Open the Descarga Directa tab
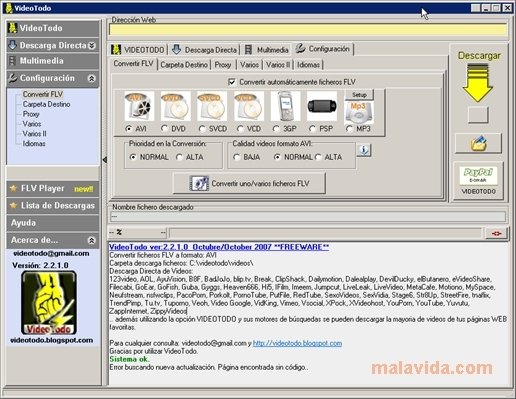 pos(204,50)
